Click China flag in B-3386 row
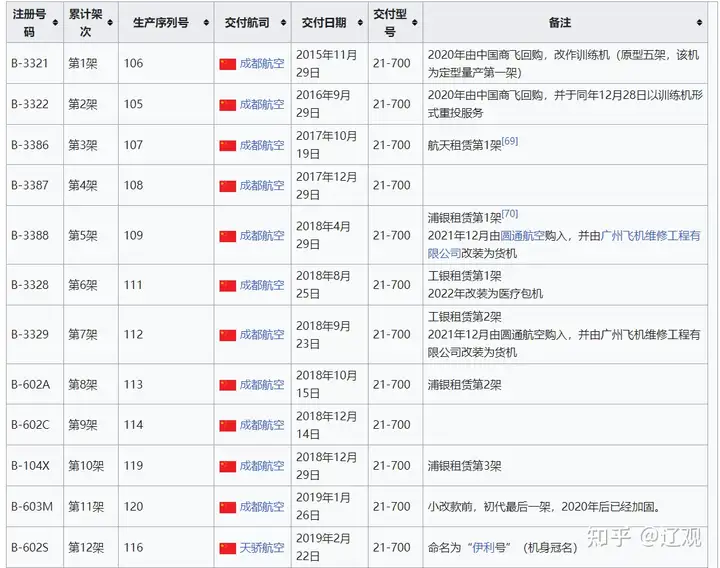The width and height of the screenshot is (720, 568). tap(227, 146)
